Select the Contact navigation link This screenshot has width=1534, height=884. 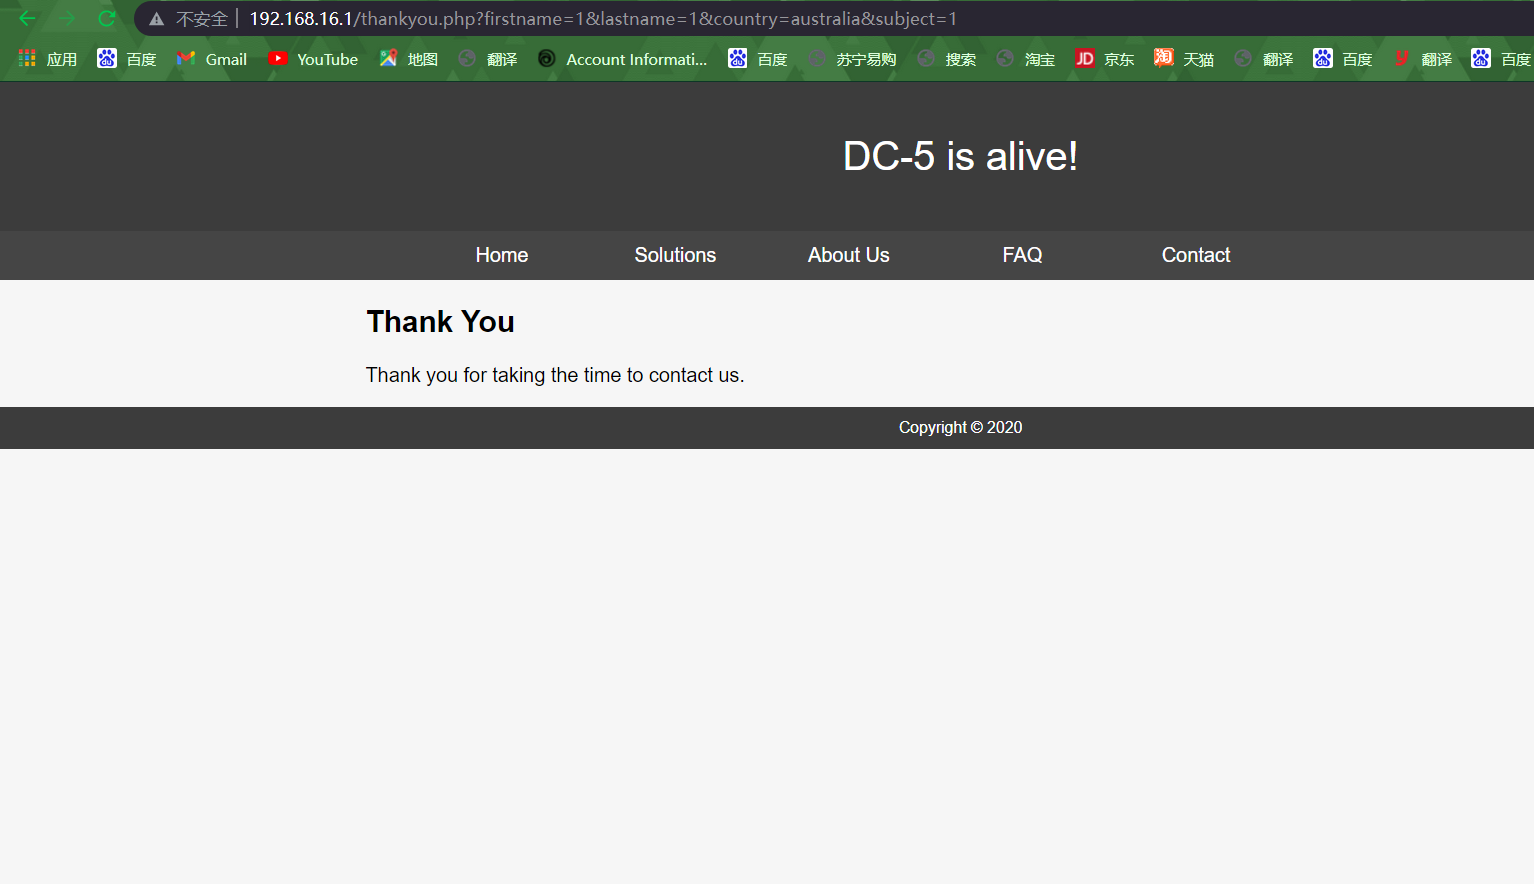coord(1195,255)
